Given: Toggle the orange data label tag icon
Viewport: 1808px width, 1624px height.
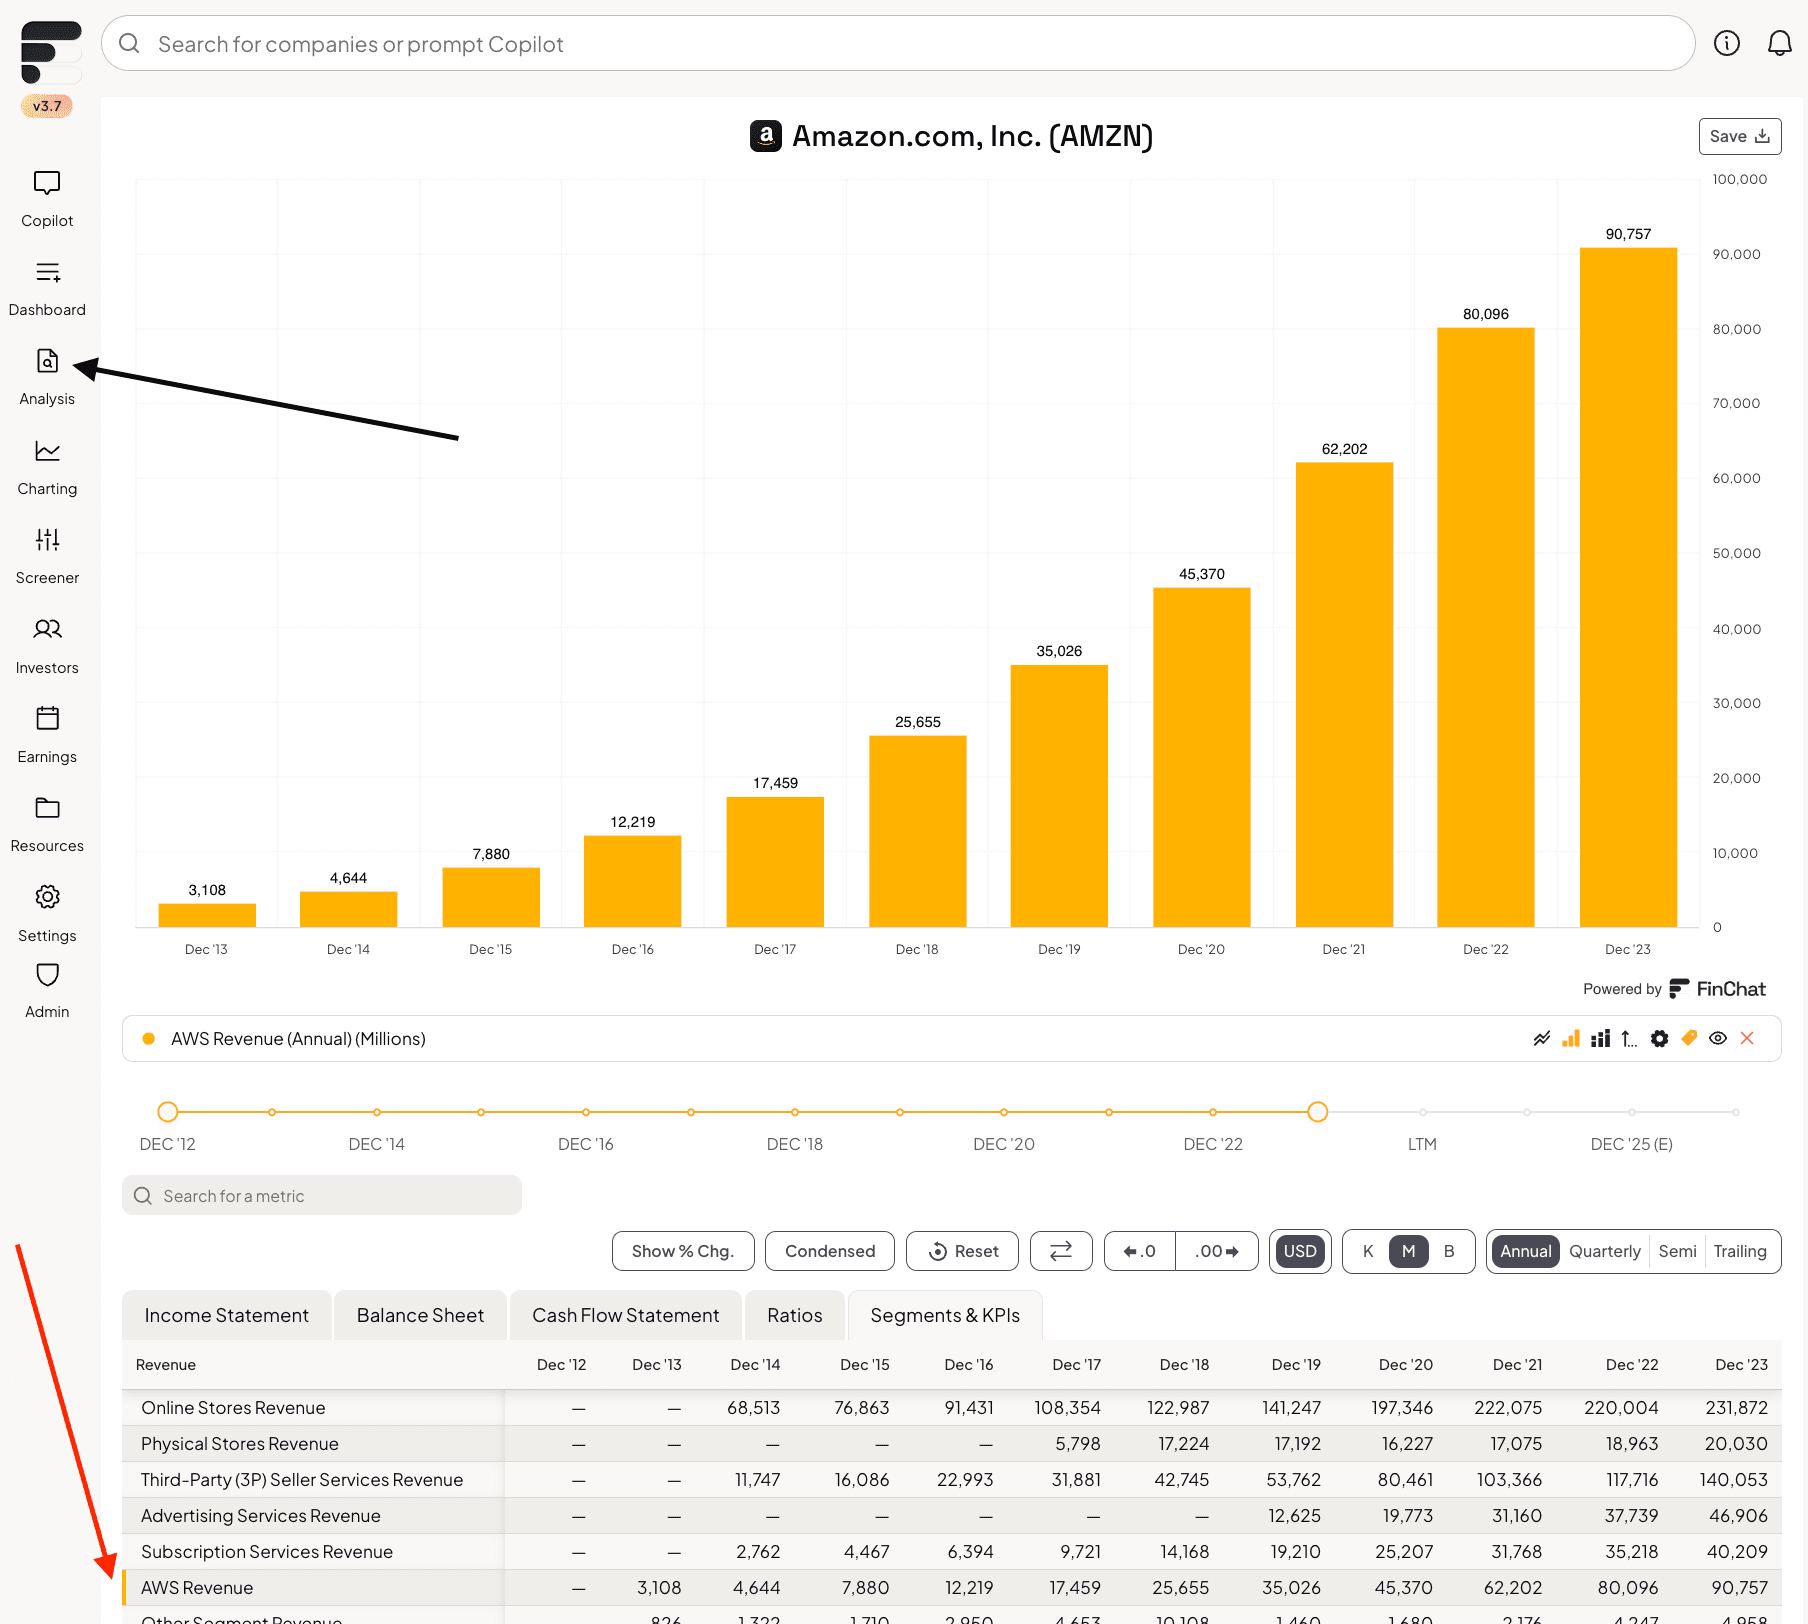Looking at the screenshot, I should coord(1689,1038).
